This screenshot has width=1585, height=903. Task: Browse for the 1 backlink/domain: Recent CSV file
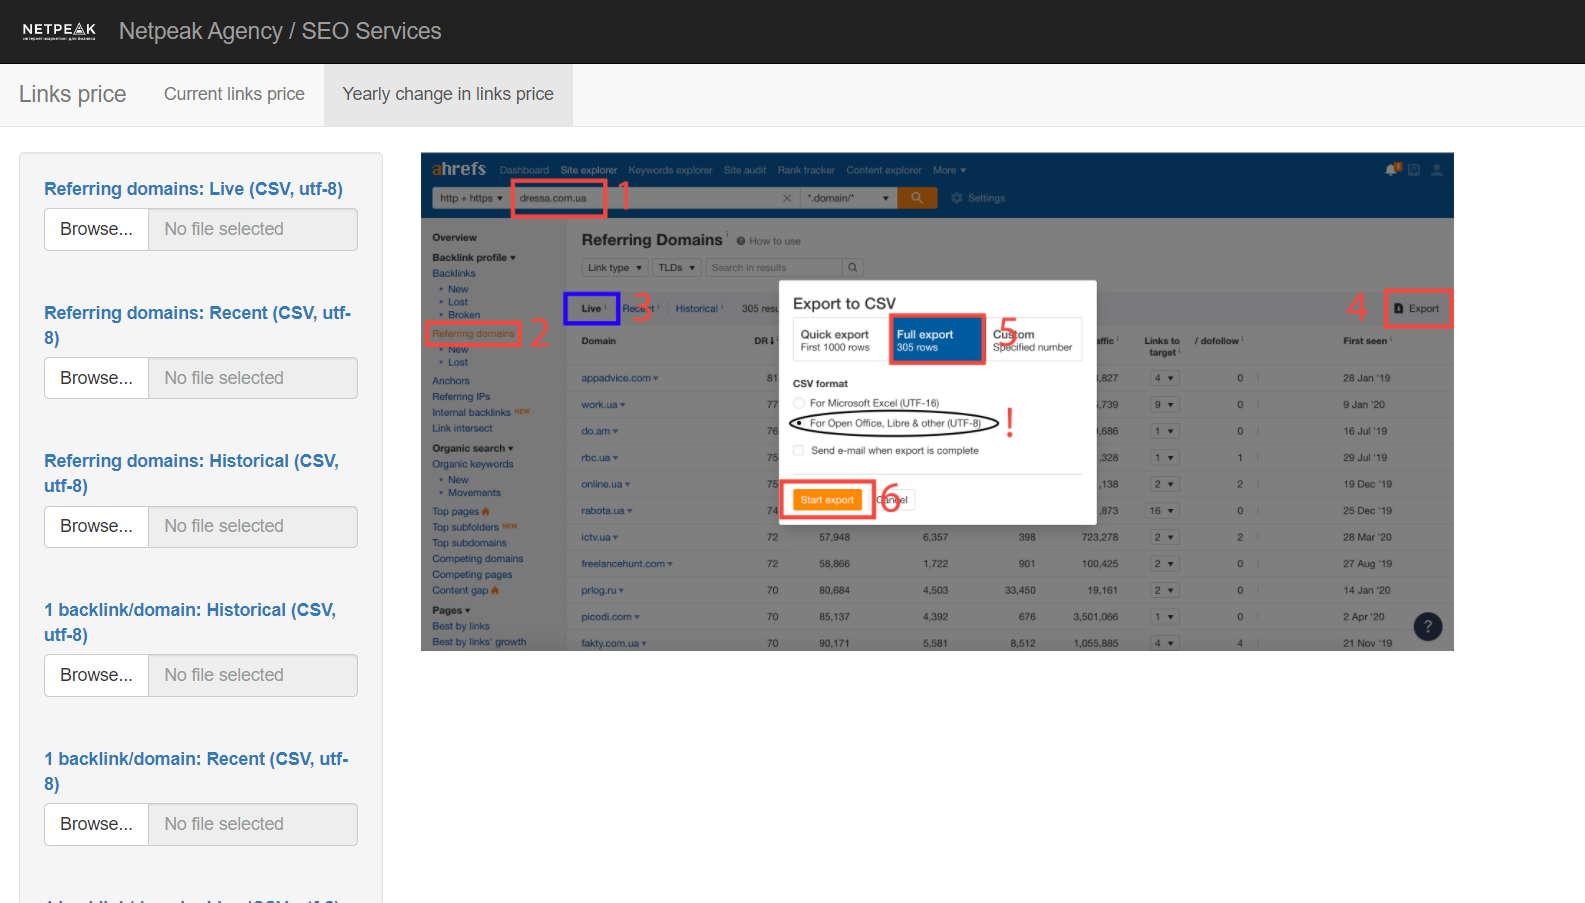click(x=96, y=824)
